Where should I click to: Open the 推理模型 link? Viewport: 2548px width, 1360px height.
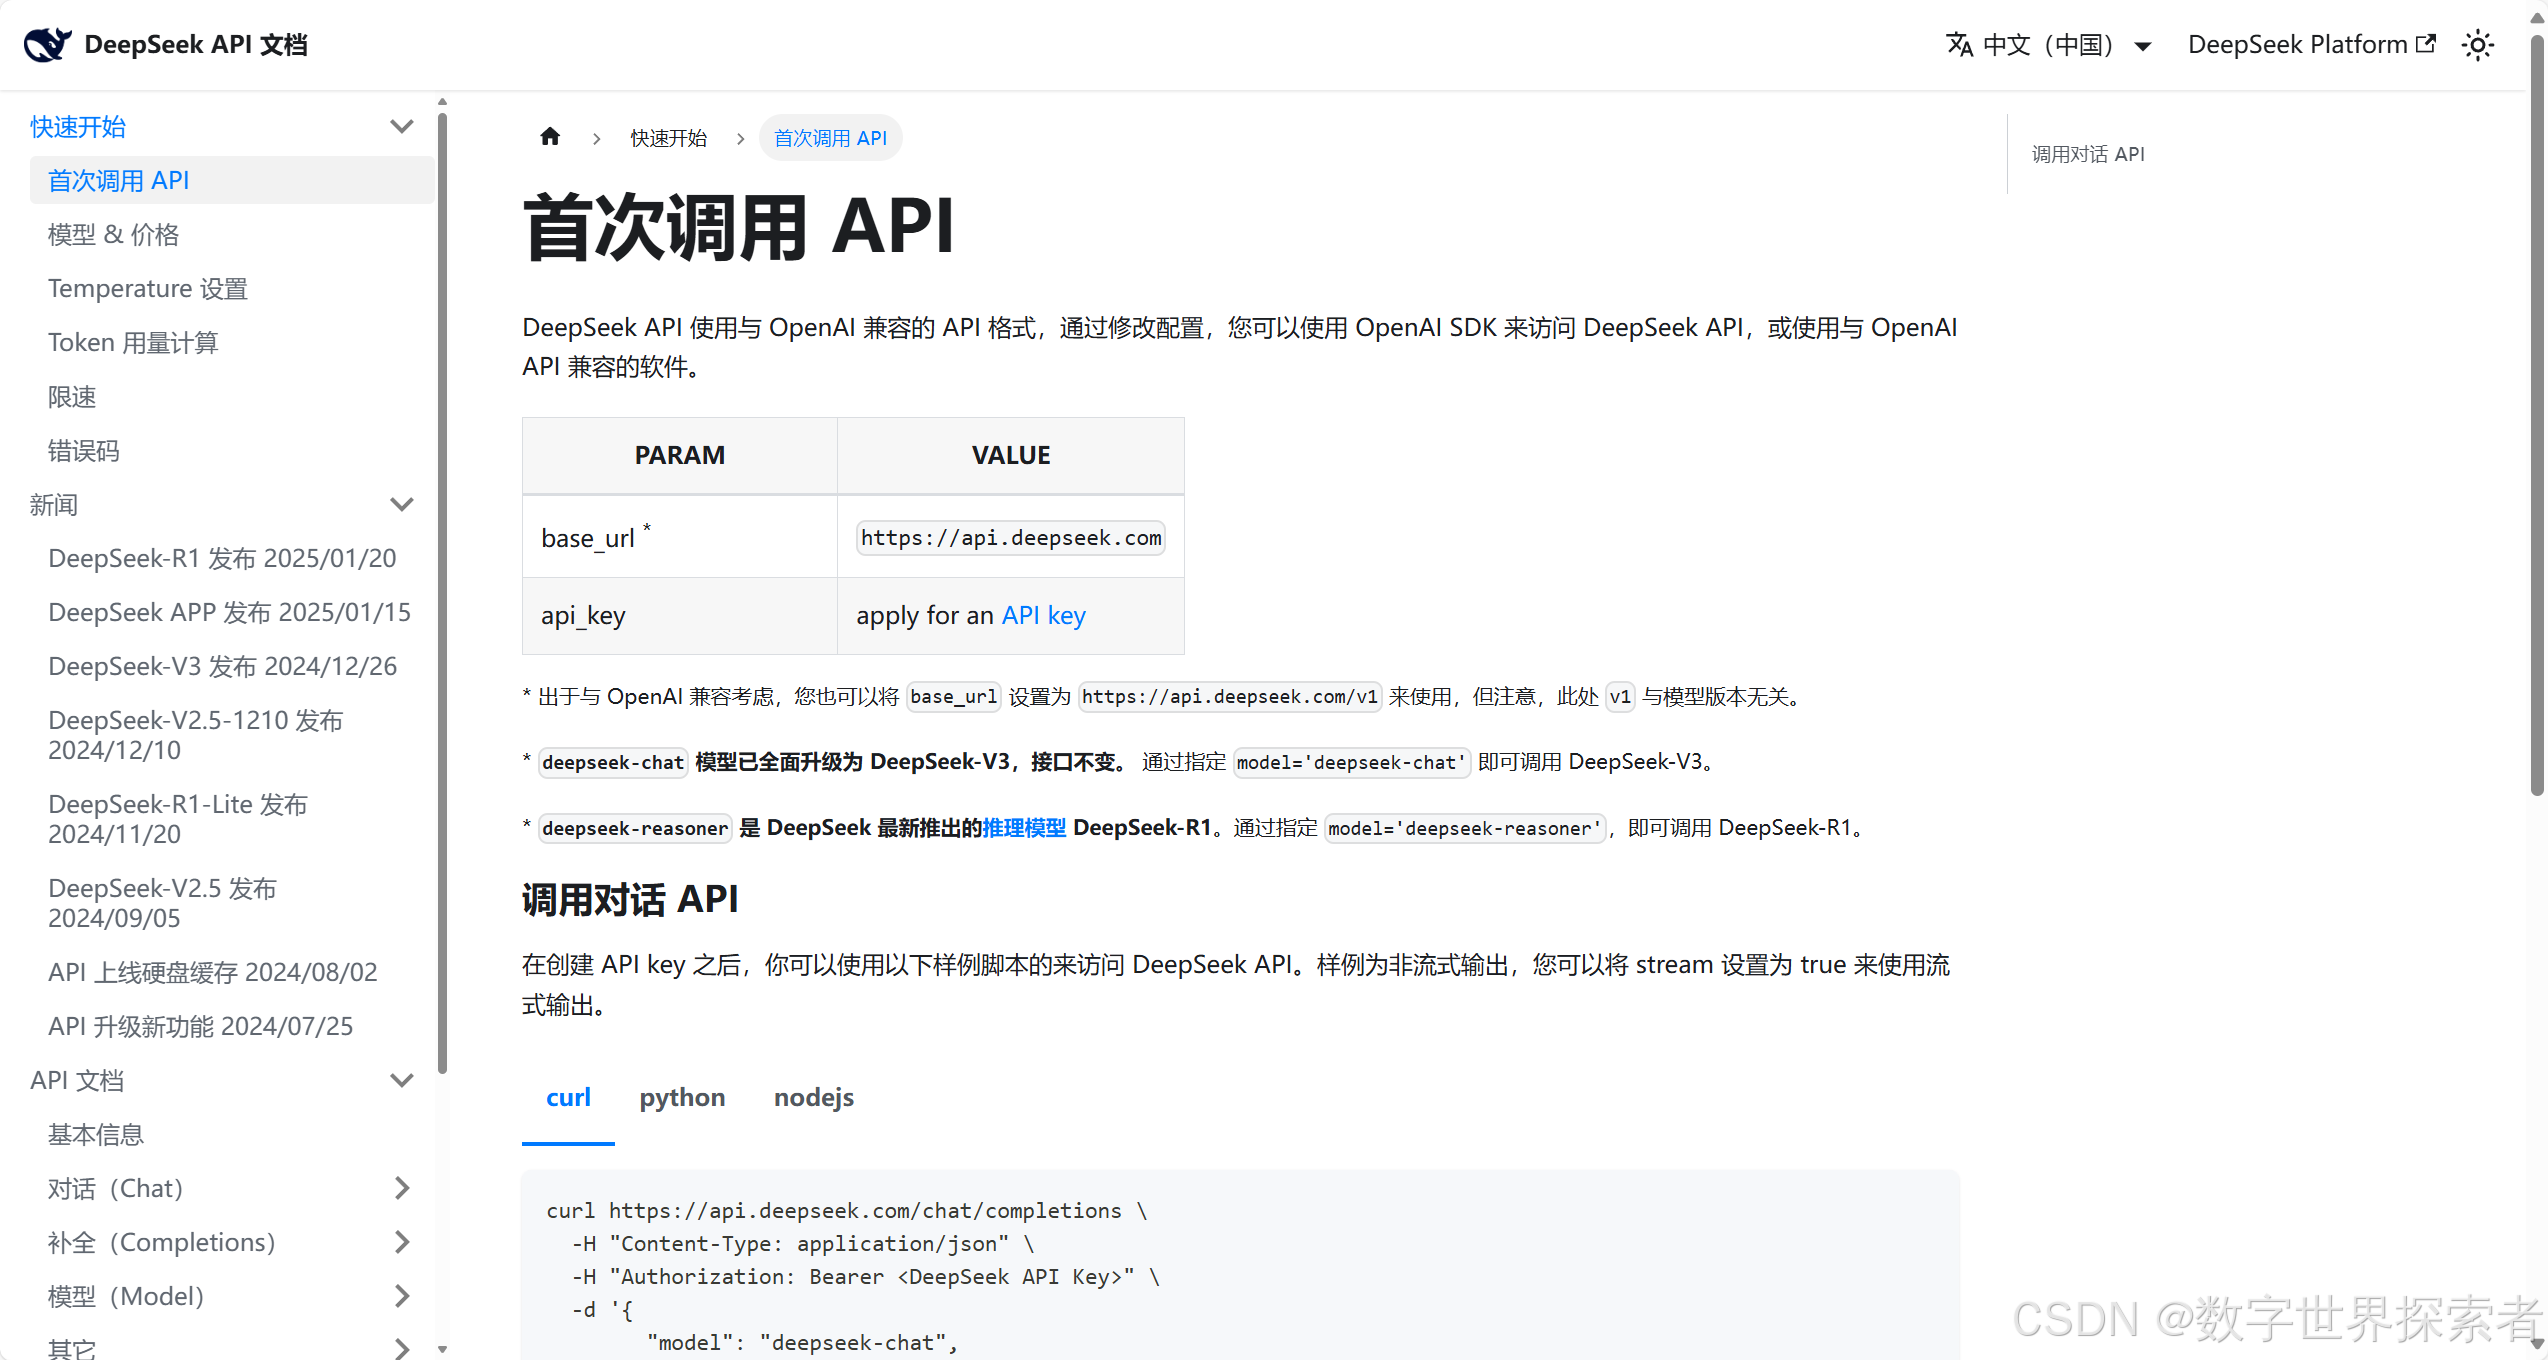[x=1023, y=828]
